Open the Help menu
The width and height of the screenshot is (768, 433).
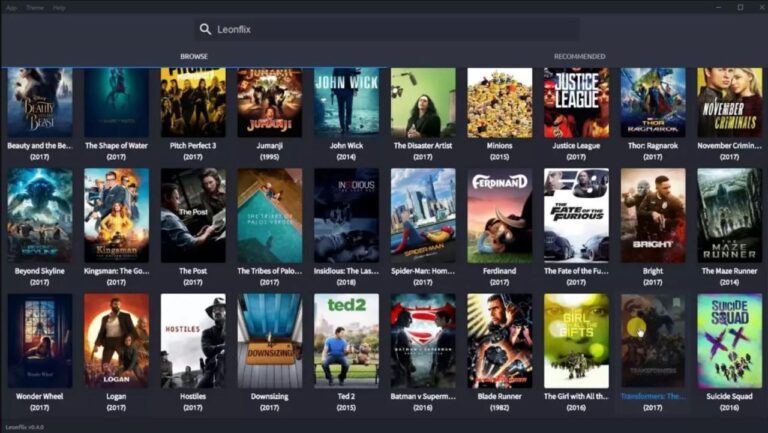tap(59, 8)
